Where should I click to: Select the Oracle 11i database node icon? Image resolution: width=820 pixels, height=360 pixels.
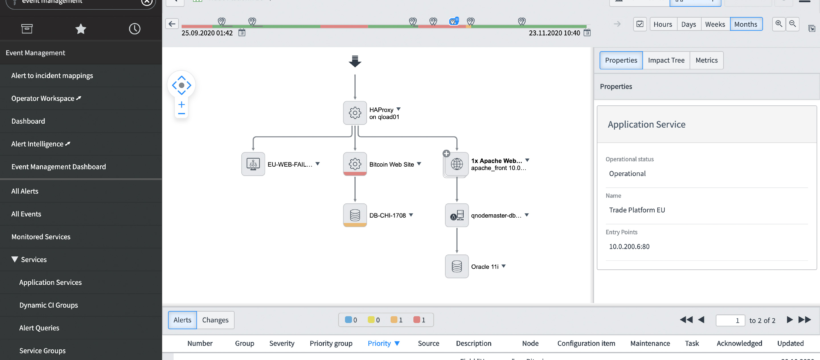tap(457, 266)
